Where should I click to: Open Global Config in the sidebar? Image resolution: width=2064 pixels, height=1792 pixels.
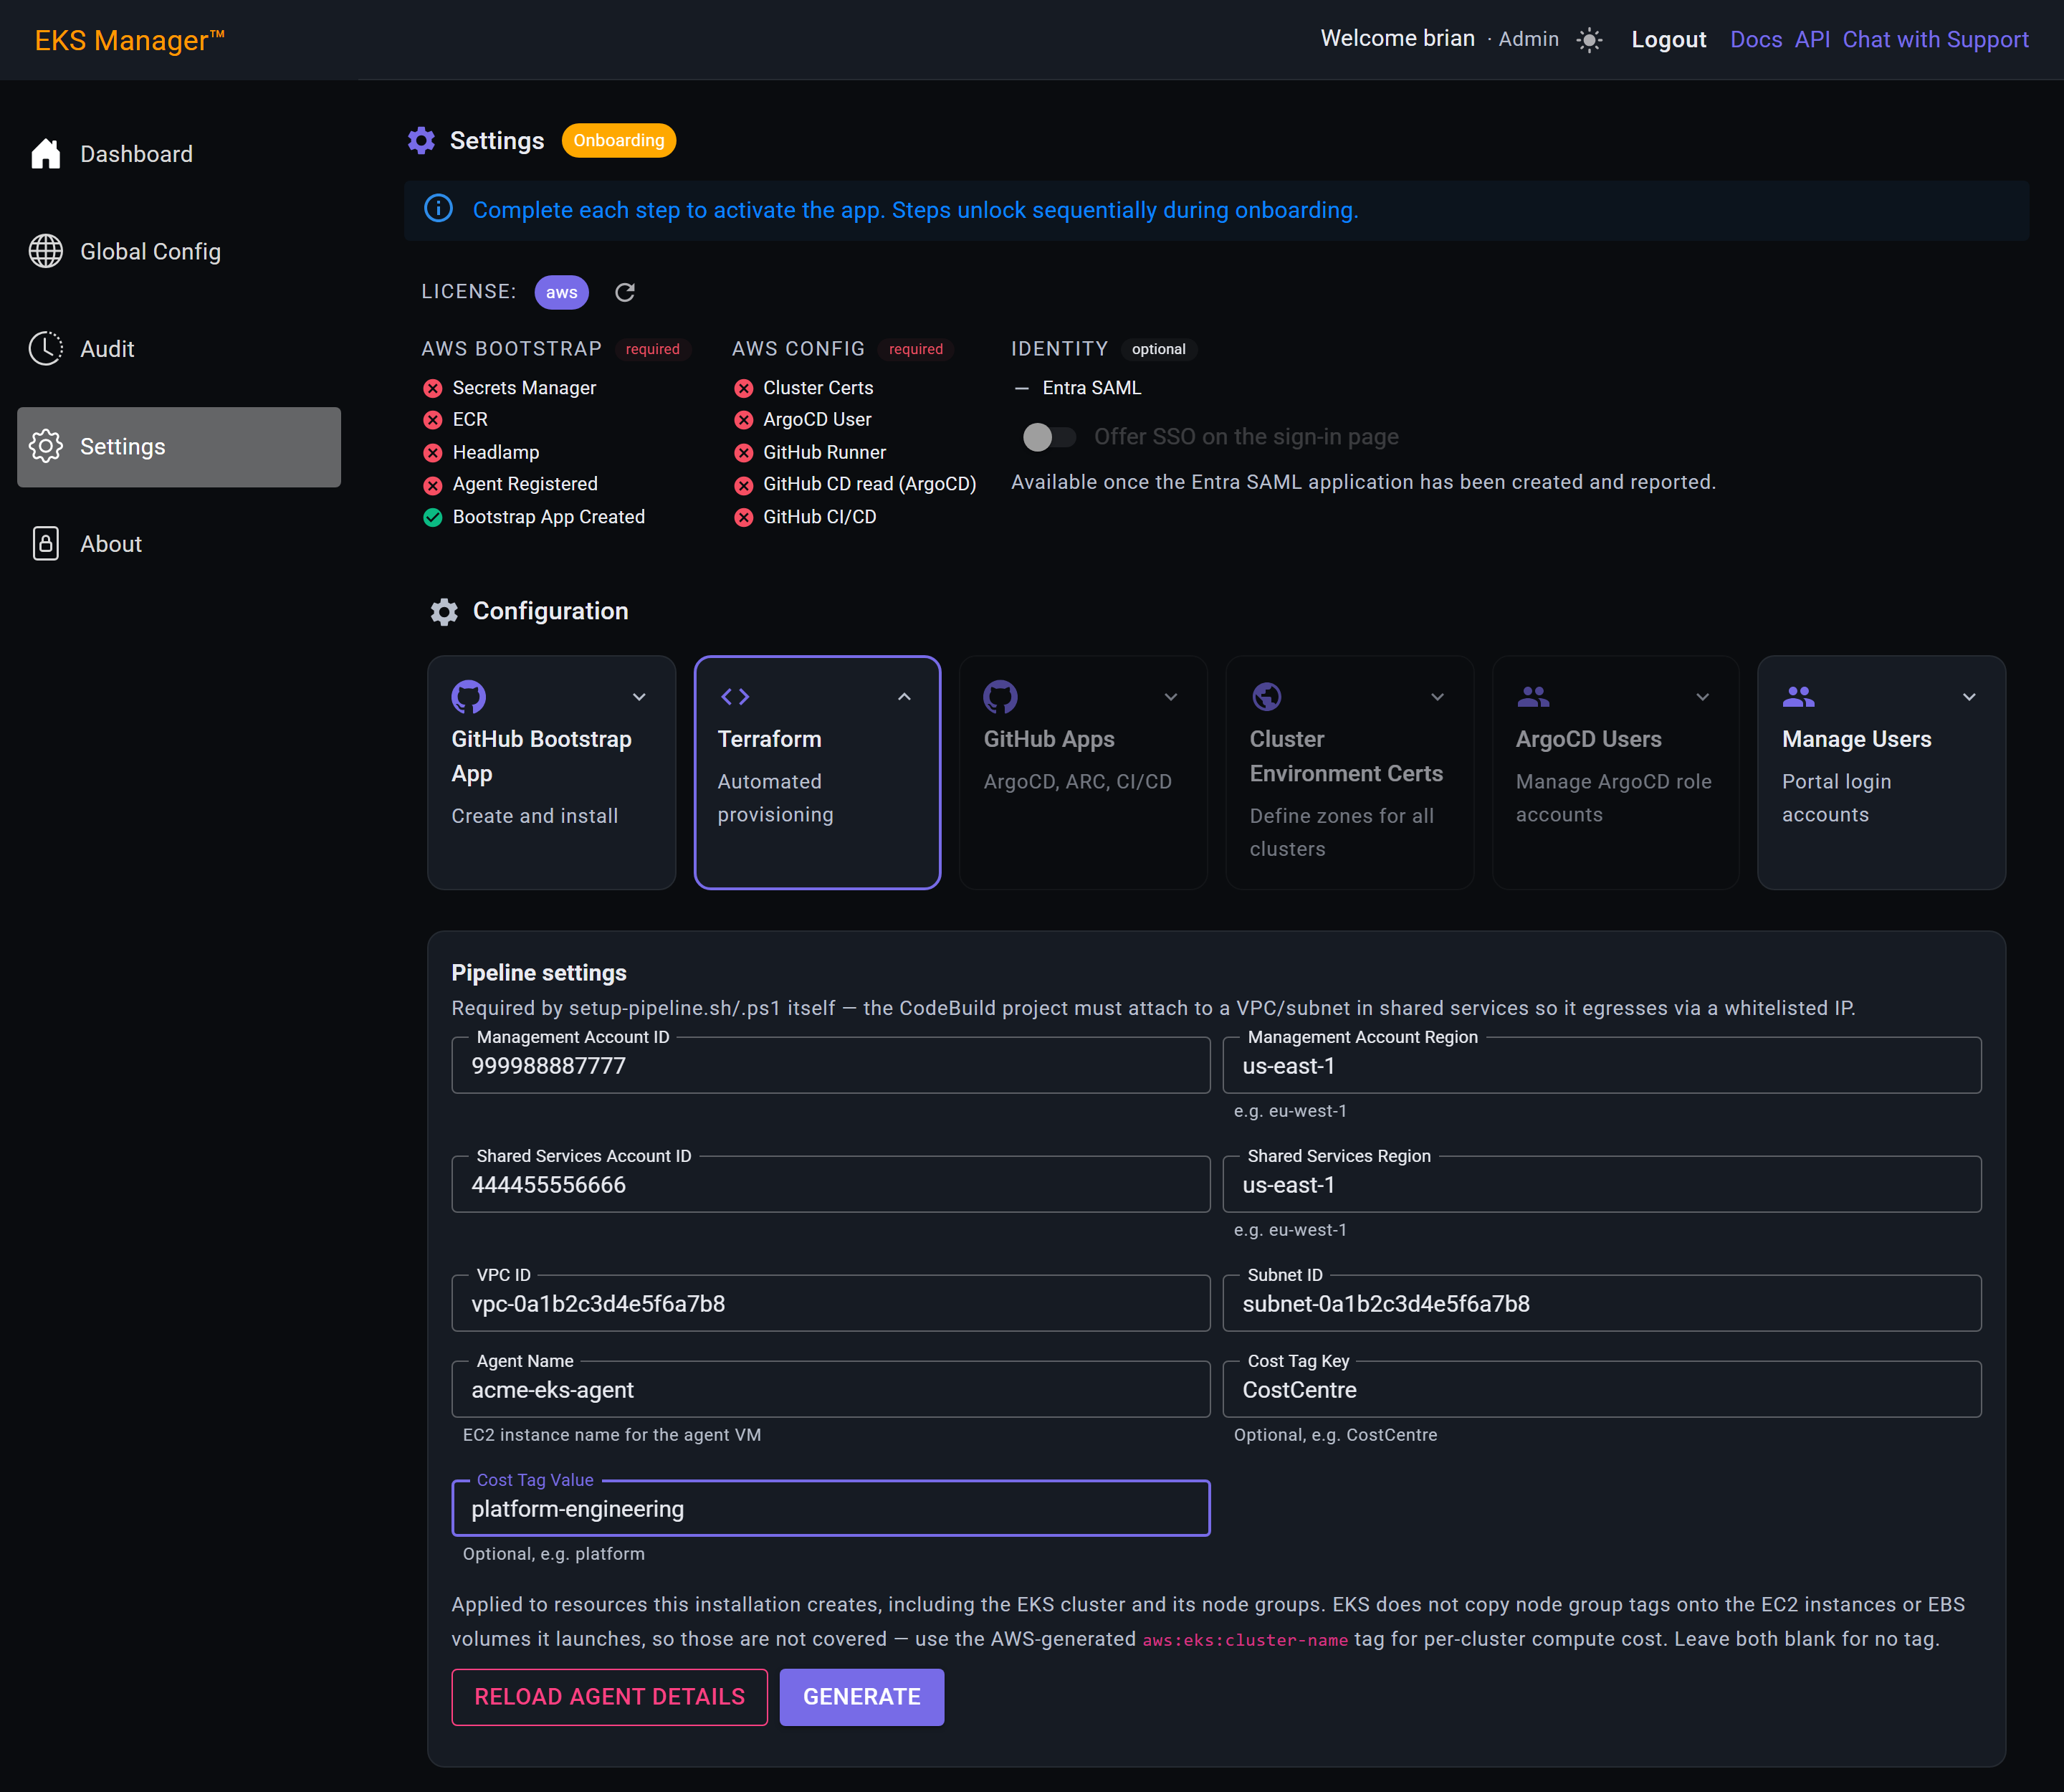click(x=179, y=251)
